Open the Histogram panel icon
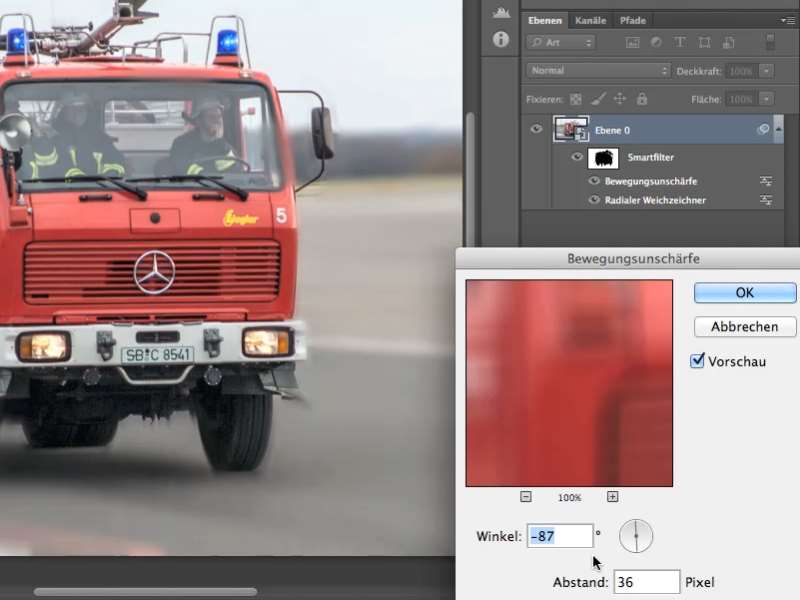Screen dimensions: 800x600 click(501, 13)
